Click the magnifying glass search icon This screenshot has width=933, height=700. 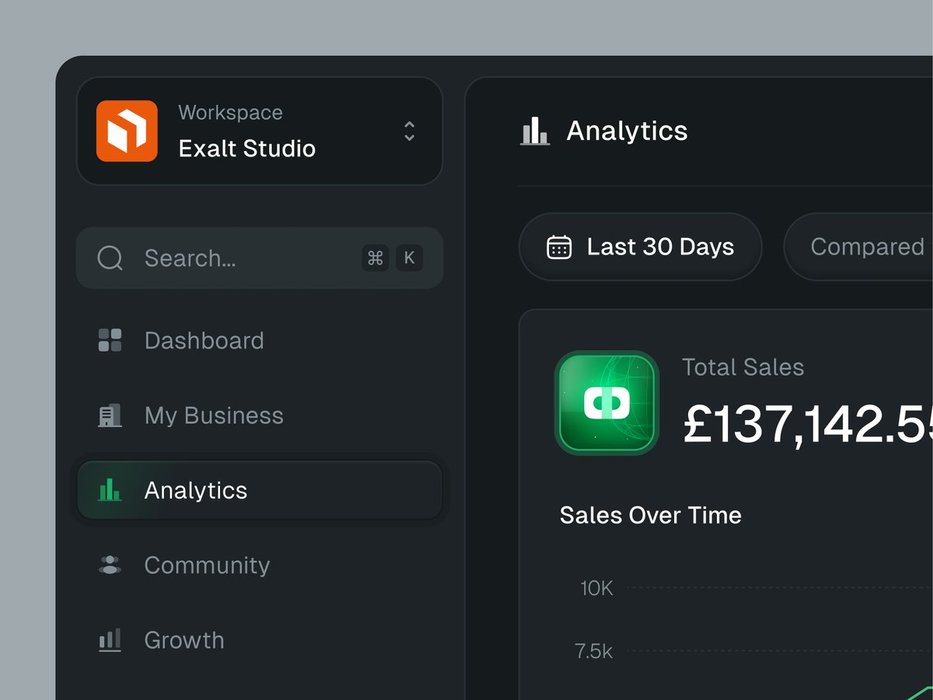tap(110, 258)
